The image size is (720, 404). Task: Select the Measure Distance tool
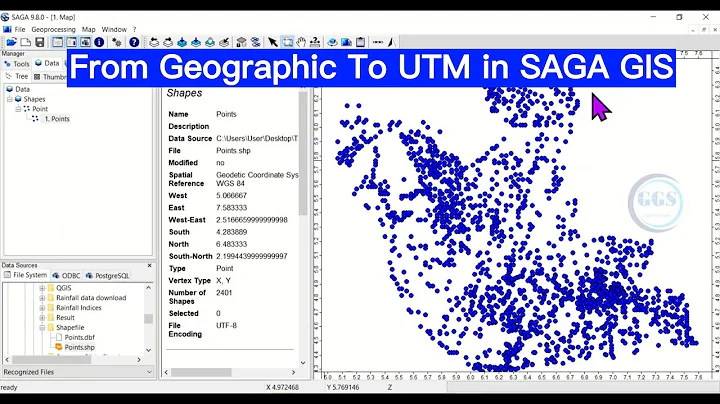(x=315, y=42)
